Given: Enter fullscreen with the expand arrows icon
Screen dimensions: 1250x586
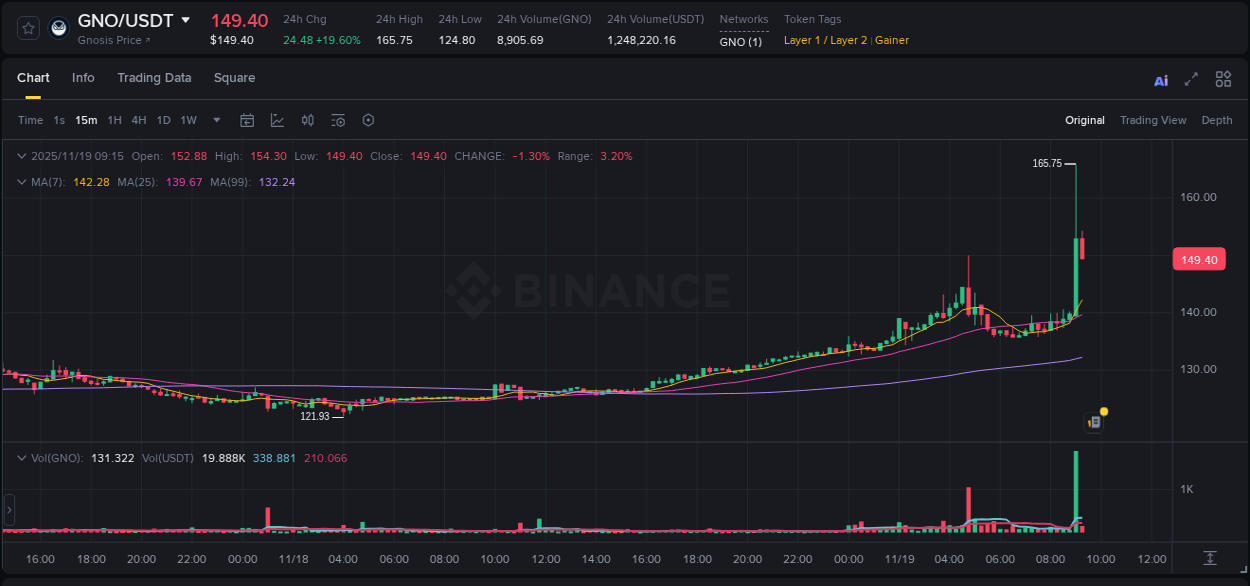Looking at the screenshot, I should pos(1190,78).
